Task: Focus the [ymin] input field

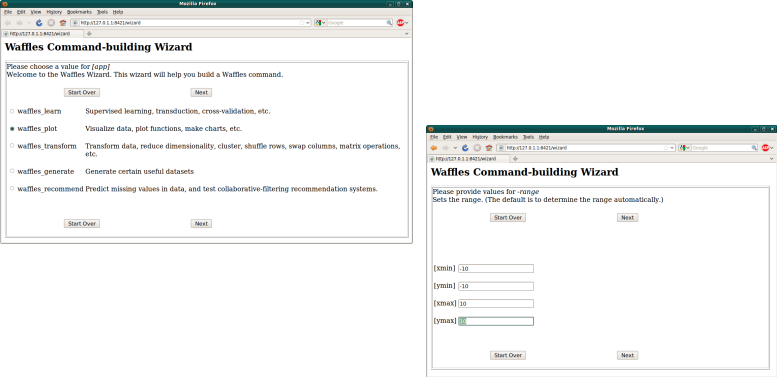Action: point(496,286)
